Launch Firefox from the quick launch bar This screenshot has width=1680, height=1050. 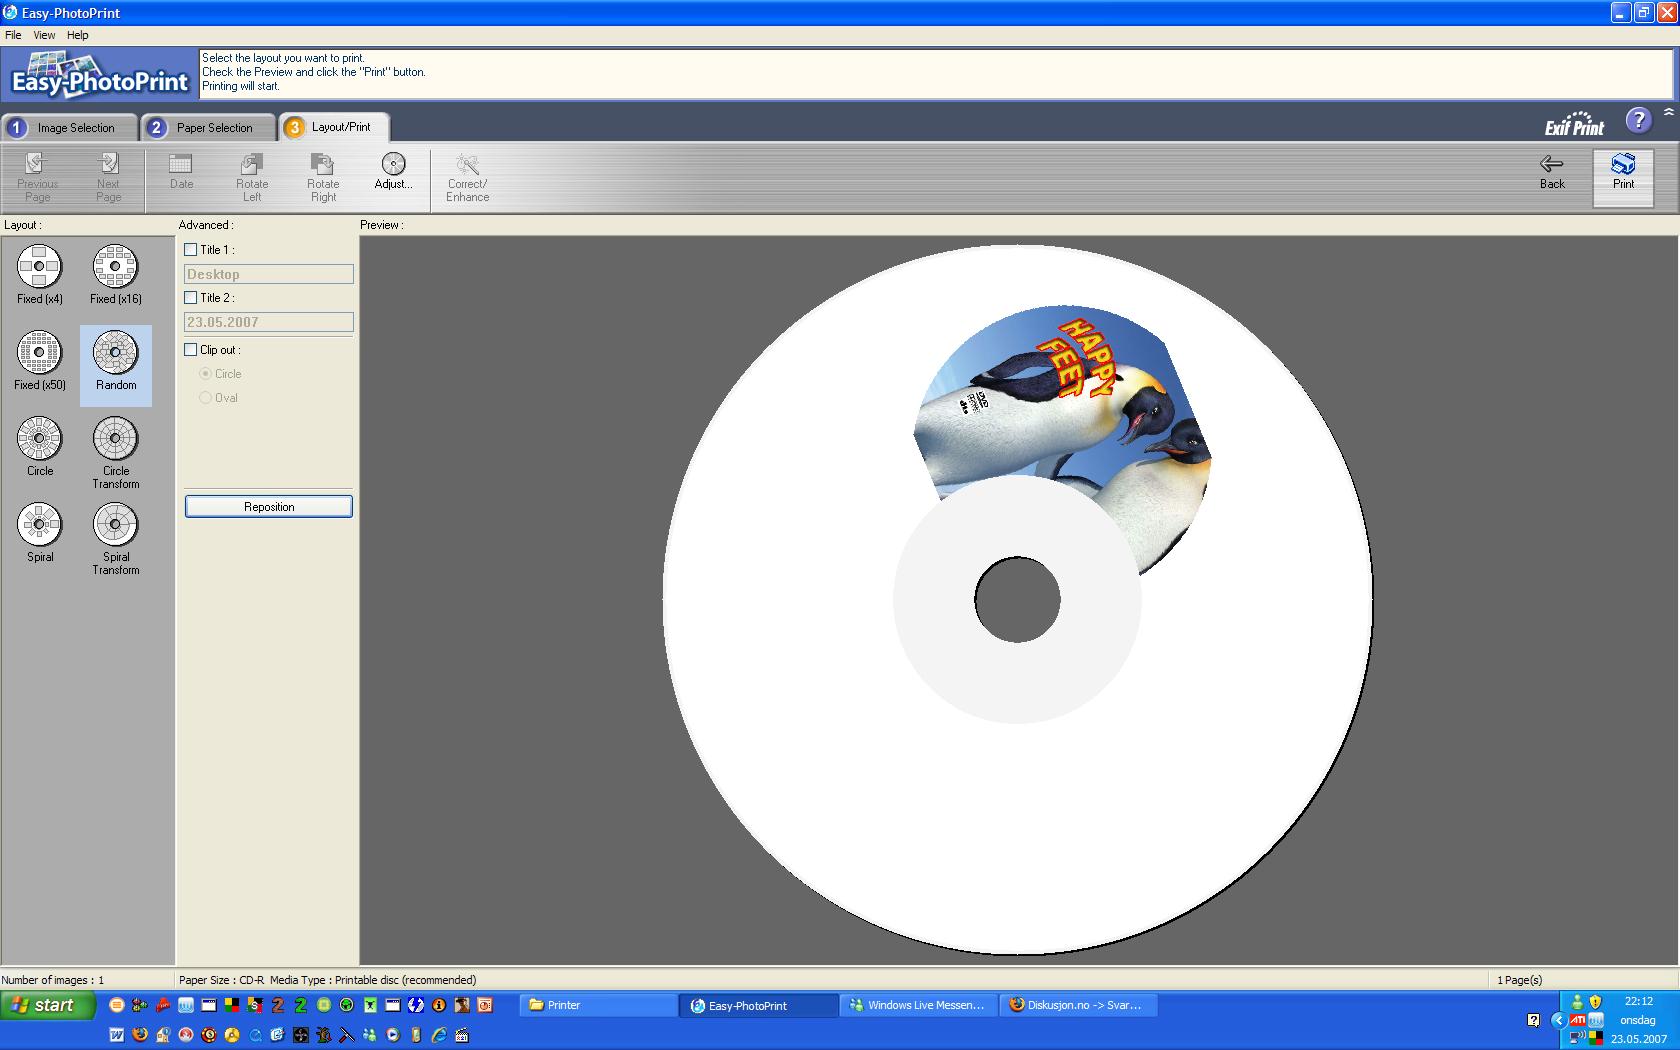pos(140,1035)
